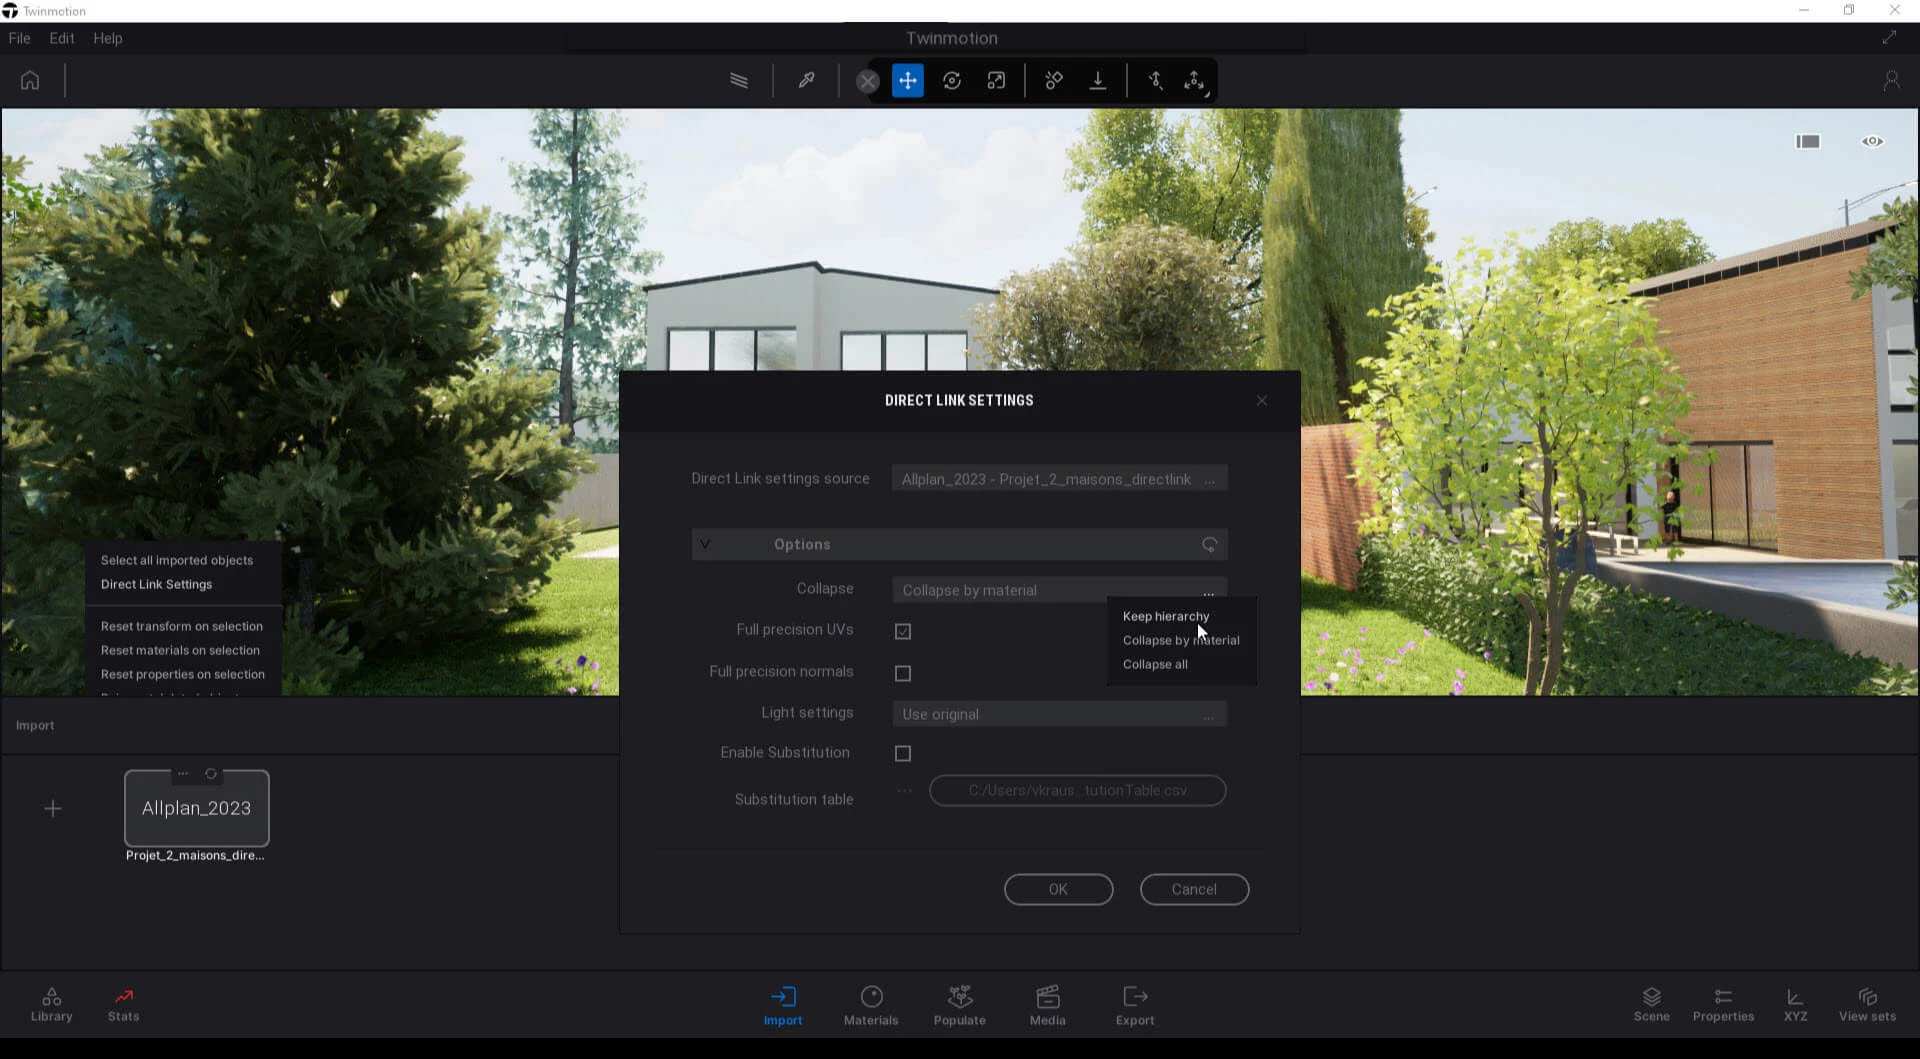Click the Projet_2_maisons_dire... file label
This screenshot has width=1920, height=1059.
coord(195,855)
